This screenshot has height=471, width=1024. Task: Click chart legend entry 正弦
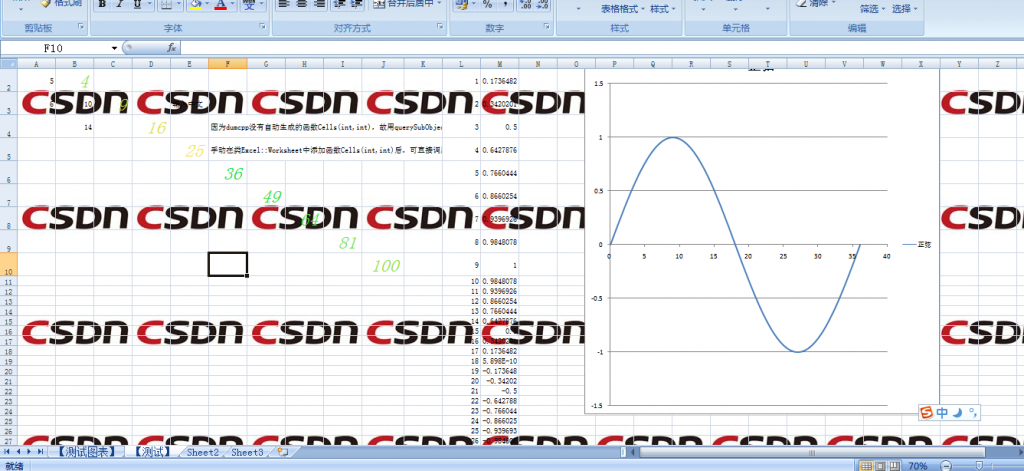pyautogui.click(x=916, y=244)
